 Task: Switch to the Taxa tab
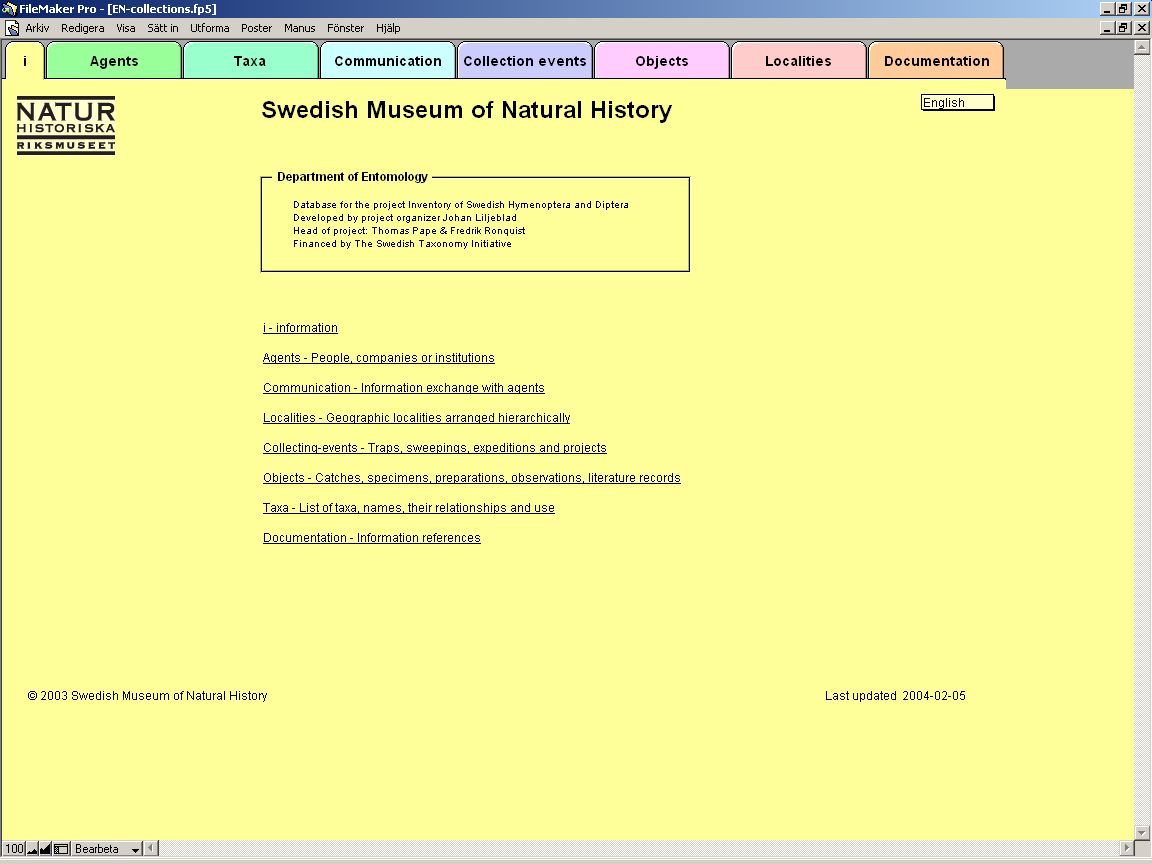pyautogui.click(x=250, y=61)
